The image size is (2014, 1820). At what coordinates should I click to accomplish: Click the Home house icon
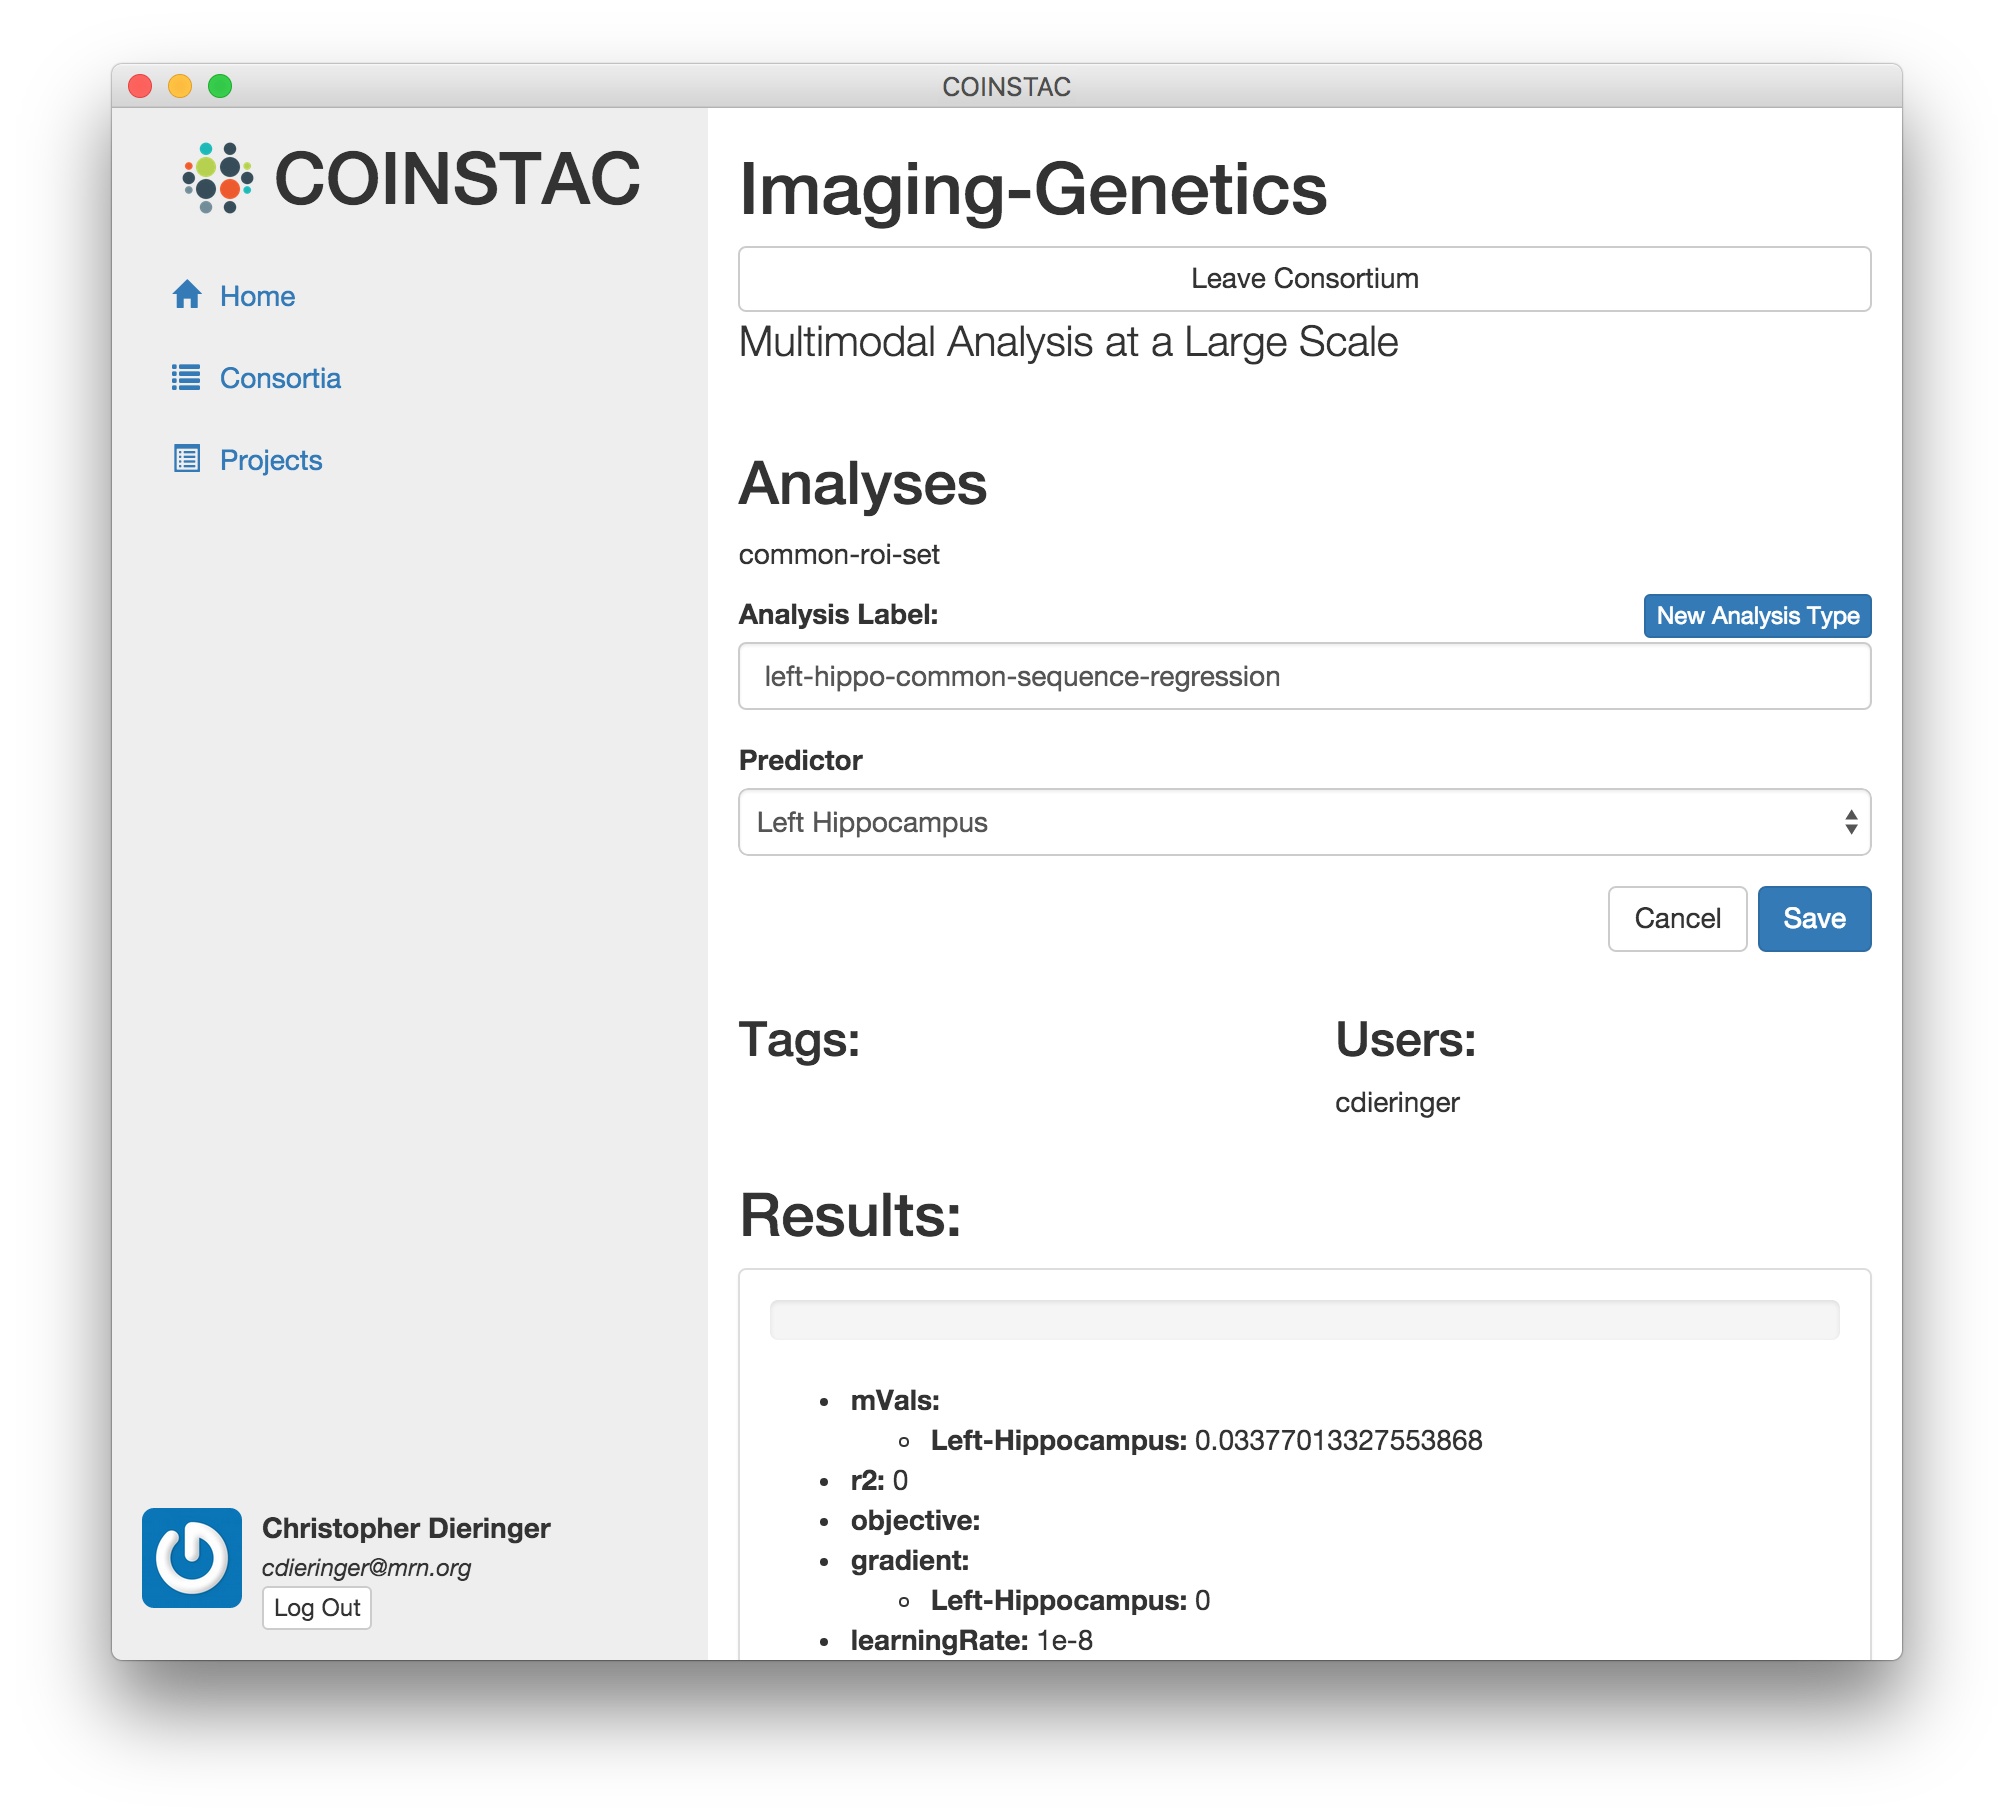tap(187, 295)
